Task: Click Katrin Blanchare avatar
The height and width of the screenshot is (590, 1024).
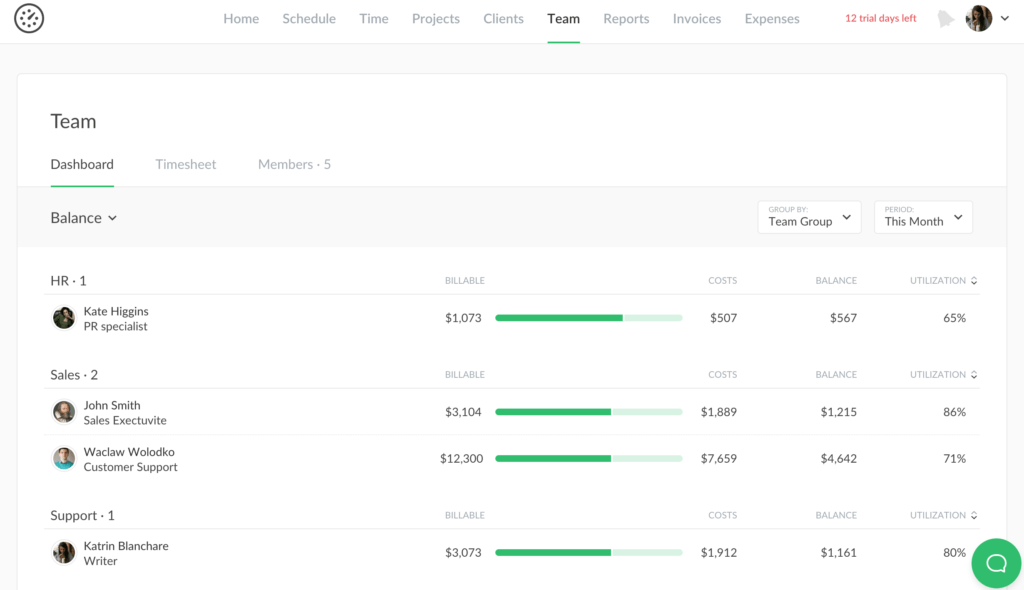Action: tap(63, 553)
